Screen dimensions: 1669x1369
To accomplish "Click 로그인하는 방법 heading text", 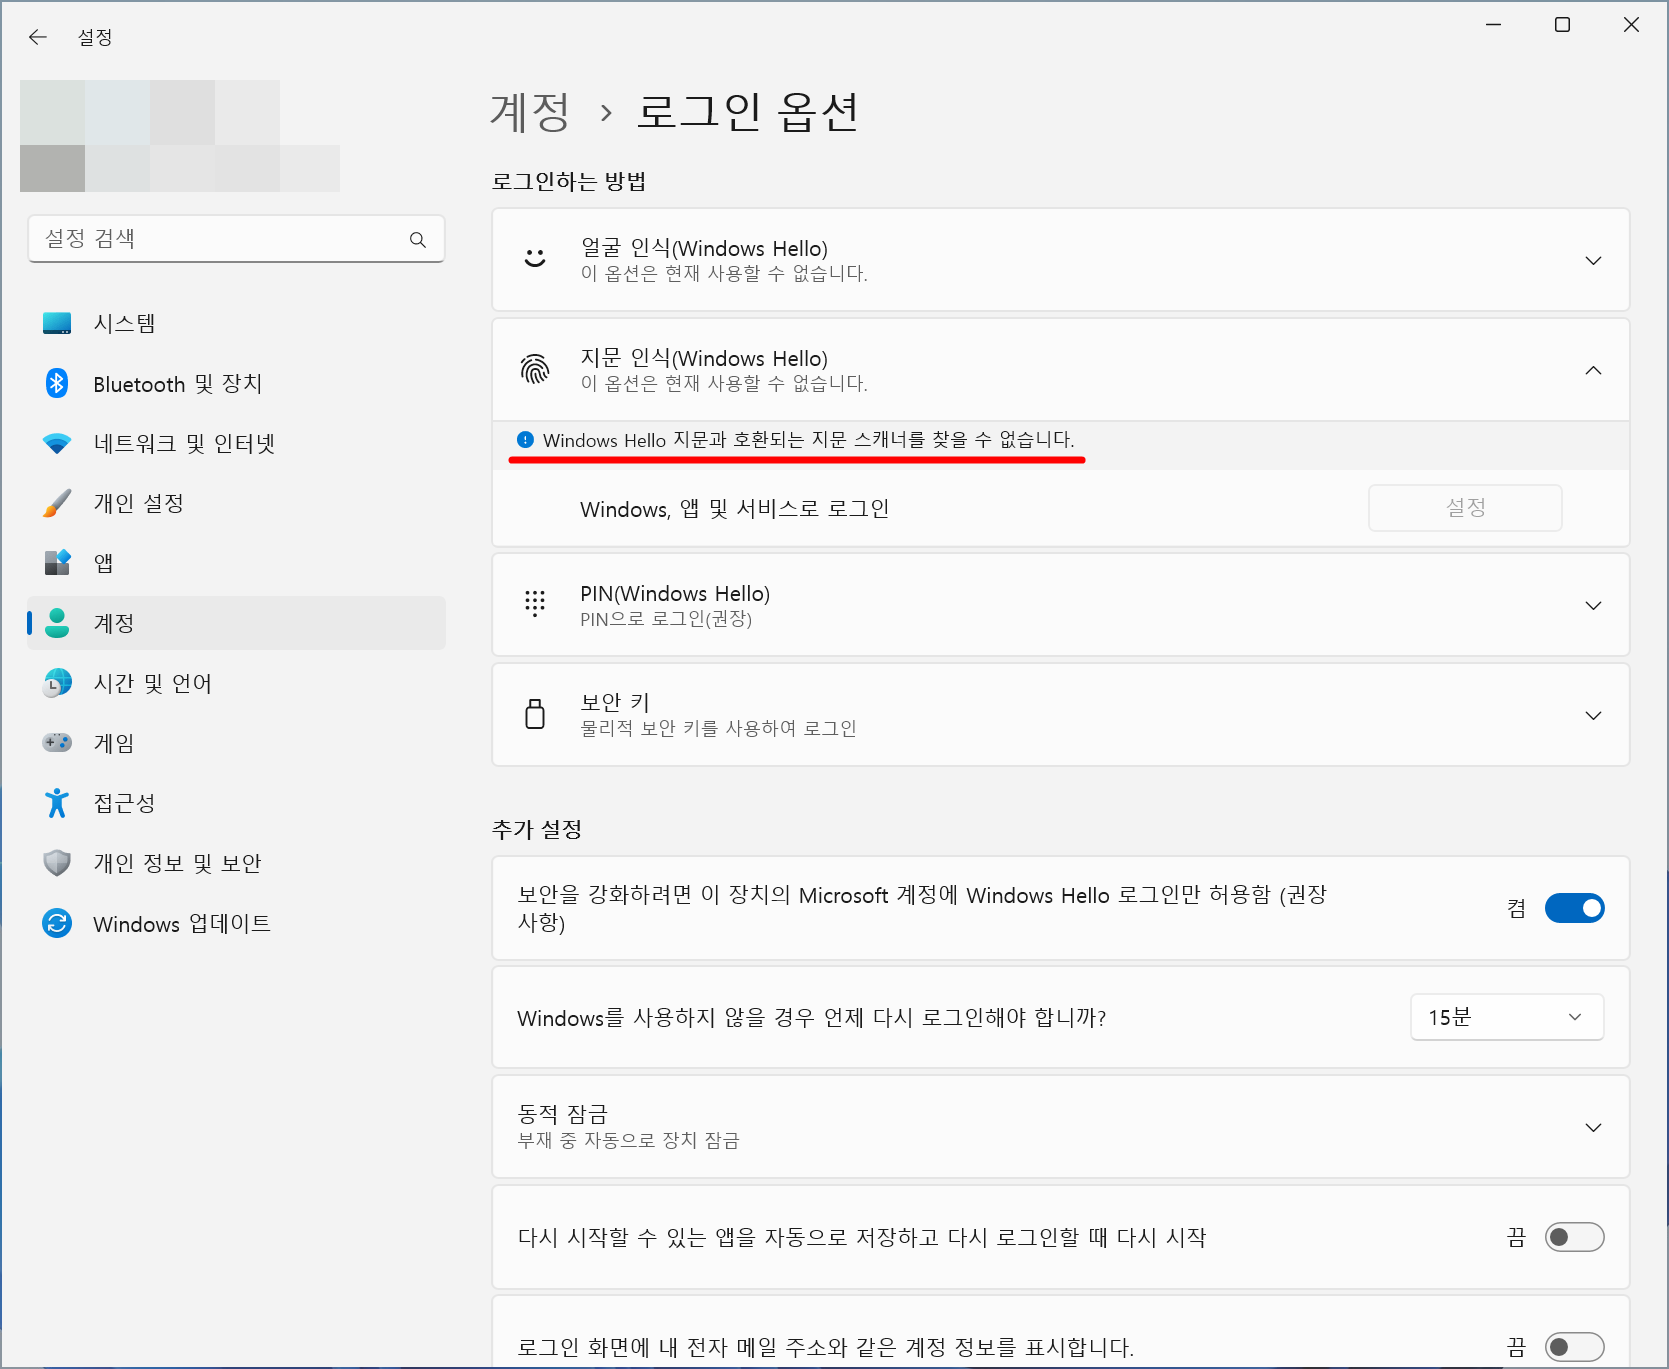I will tap(569, 181).
